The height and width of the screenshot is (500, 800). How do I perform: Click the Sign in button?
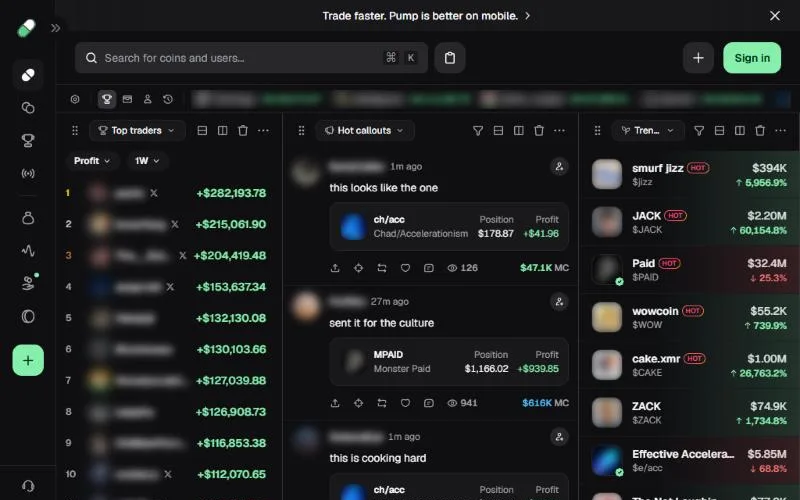[x=752, y=58]
